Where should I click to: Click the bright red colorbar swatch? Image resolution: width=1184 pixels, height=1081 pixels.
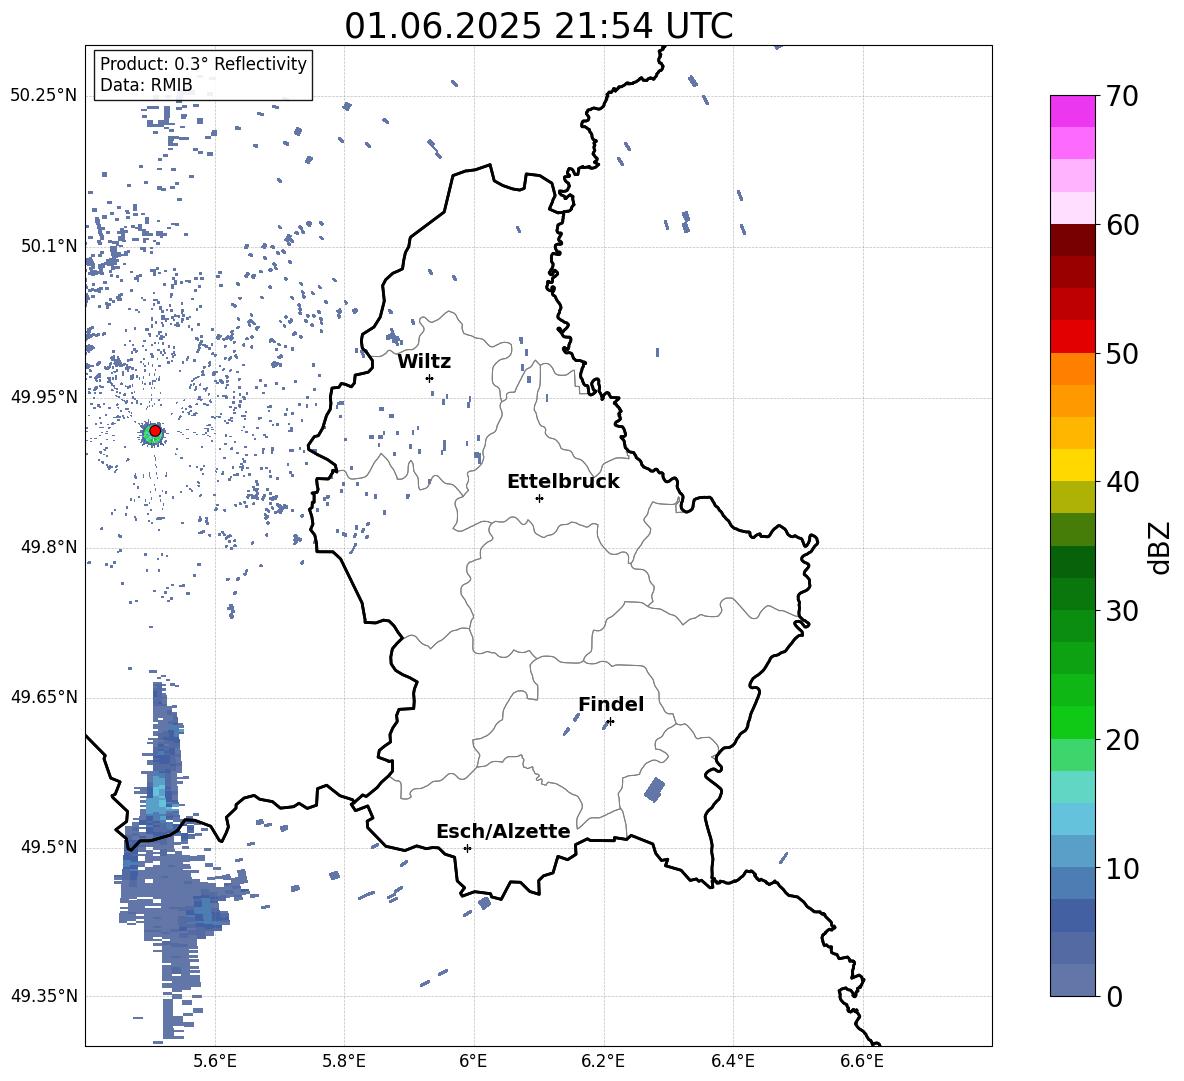pyautogui.click(x=1073, y=337)
